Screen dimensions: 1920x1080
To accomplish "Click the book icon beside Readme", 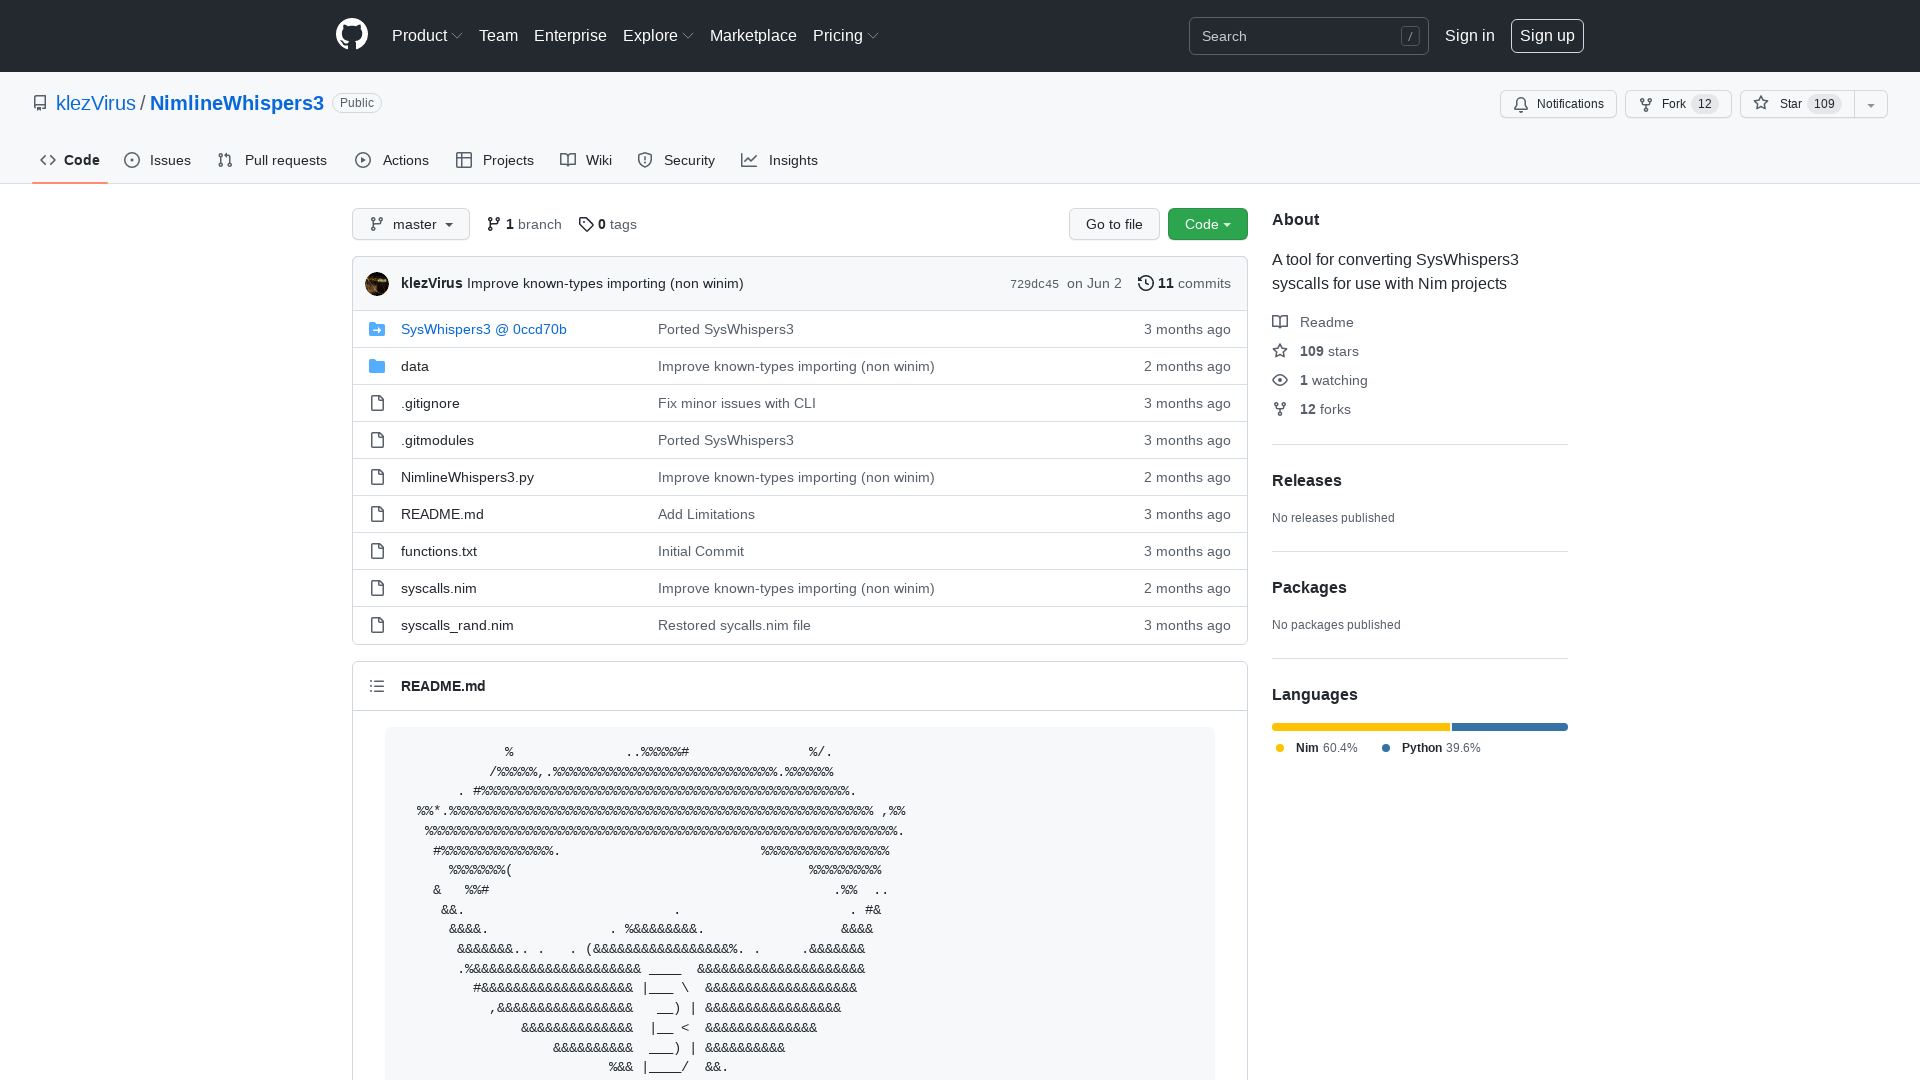I will click(x=1280, y=322).
